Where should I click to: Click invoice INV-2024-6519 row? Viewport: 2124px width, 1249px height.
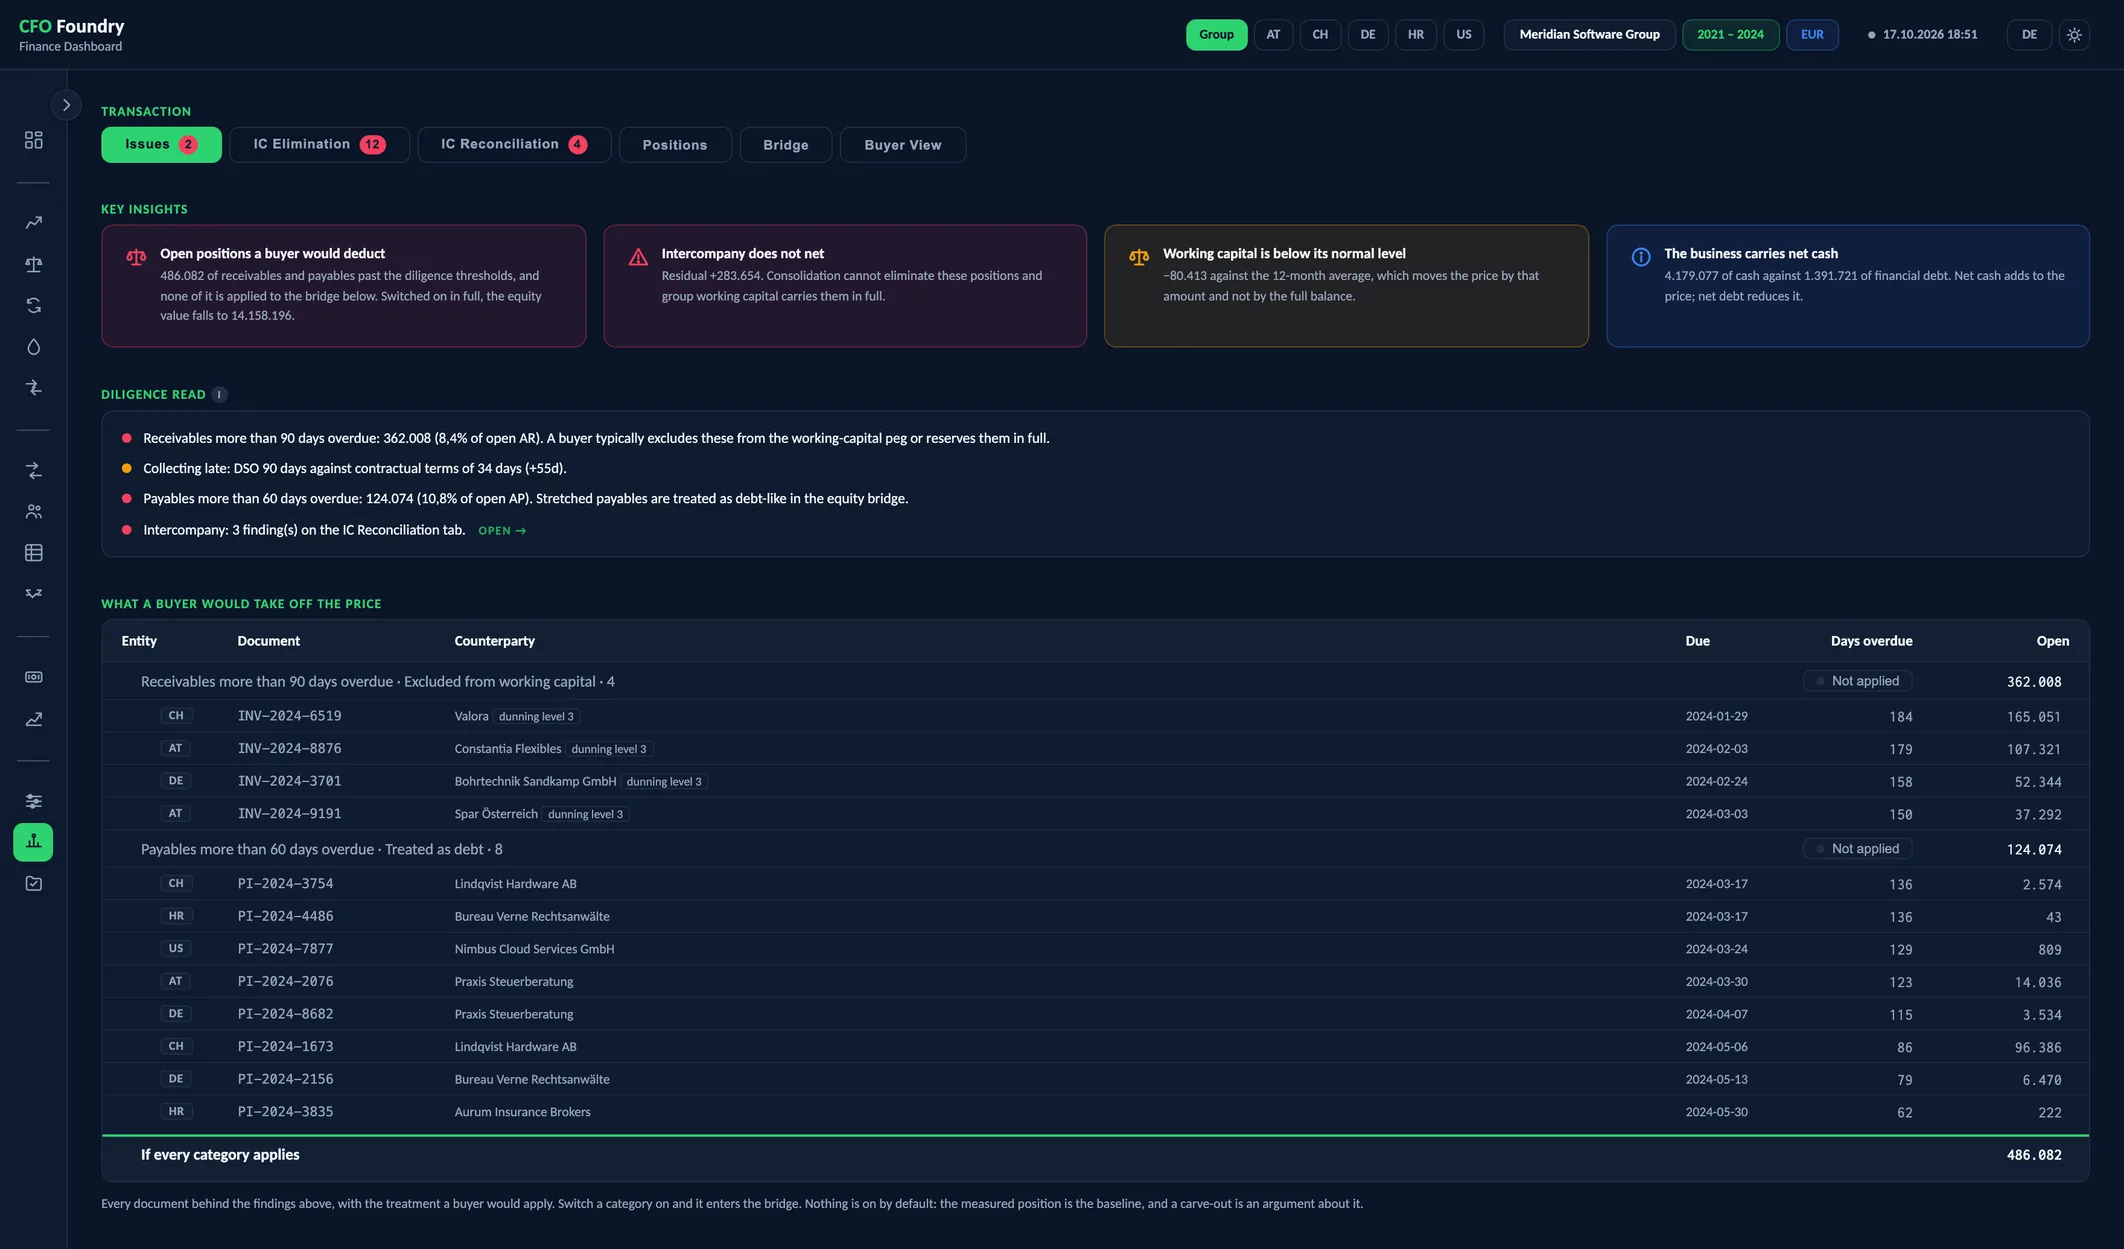[1095, 716]
